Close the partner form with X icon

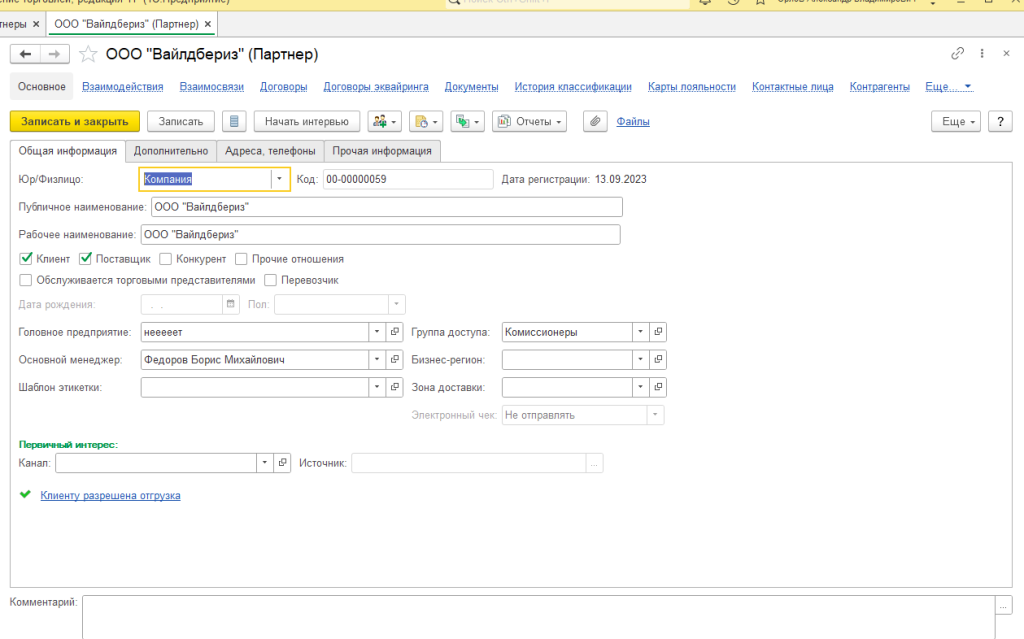(x=1006, y=54)
